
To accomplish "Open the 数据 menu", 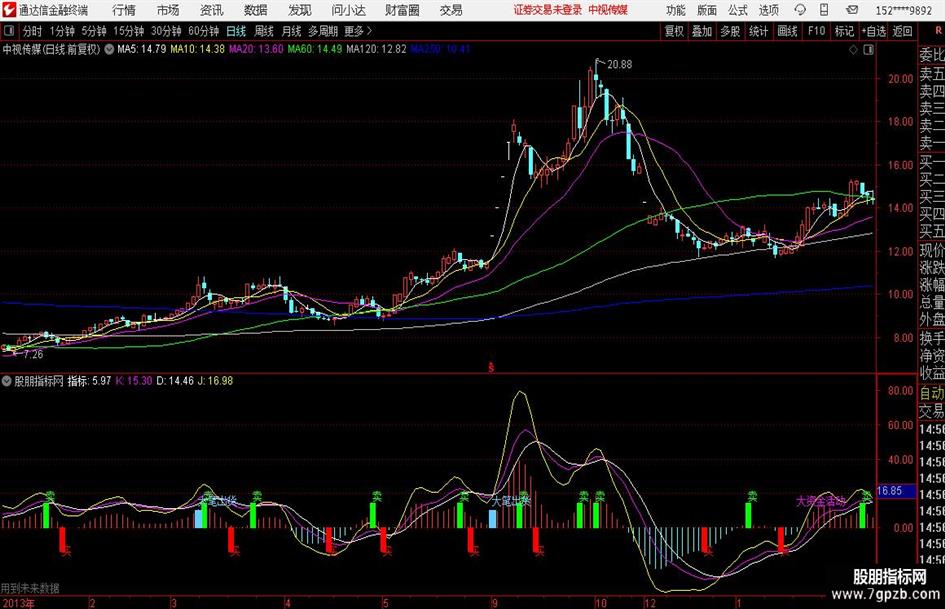I will coord(256,10).
